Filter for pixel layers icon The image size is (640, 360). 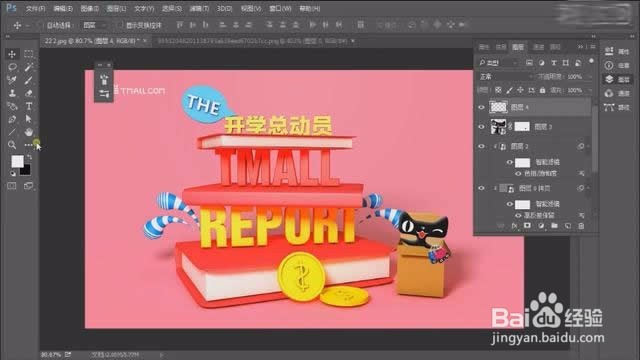tap(529, 63)
